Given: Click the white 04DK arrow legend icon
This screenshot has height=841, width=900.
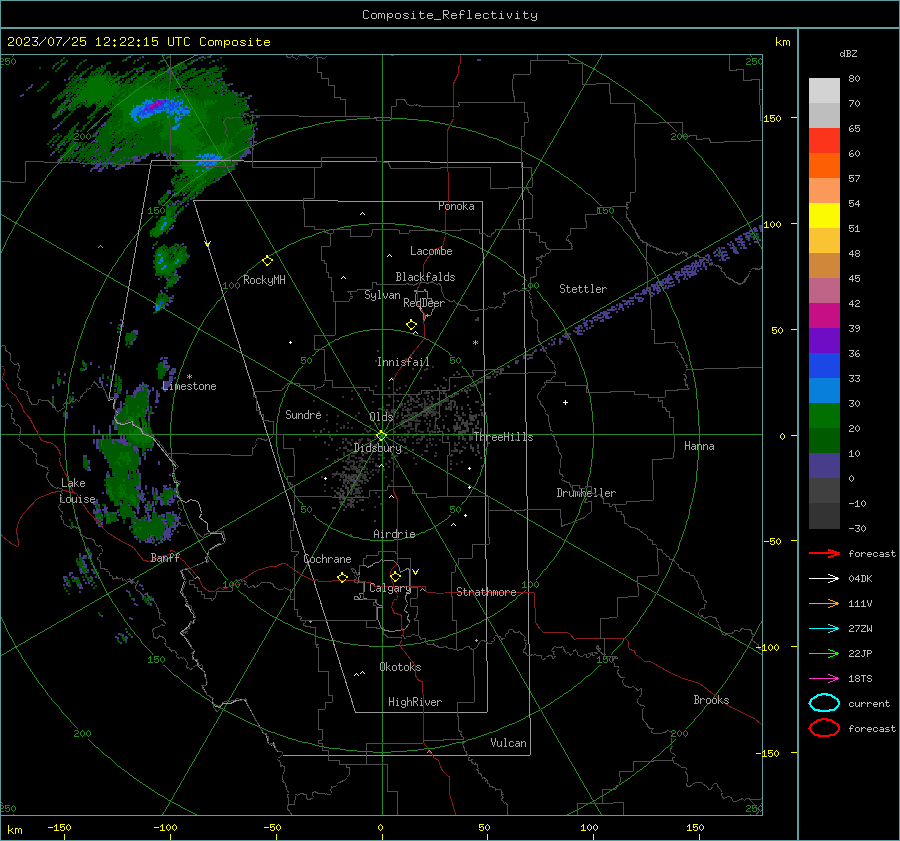Looking at the screenshot, I should [x=824, y=578].
